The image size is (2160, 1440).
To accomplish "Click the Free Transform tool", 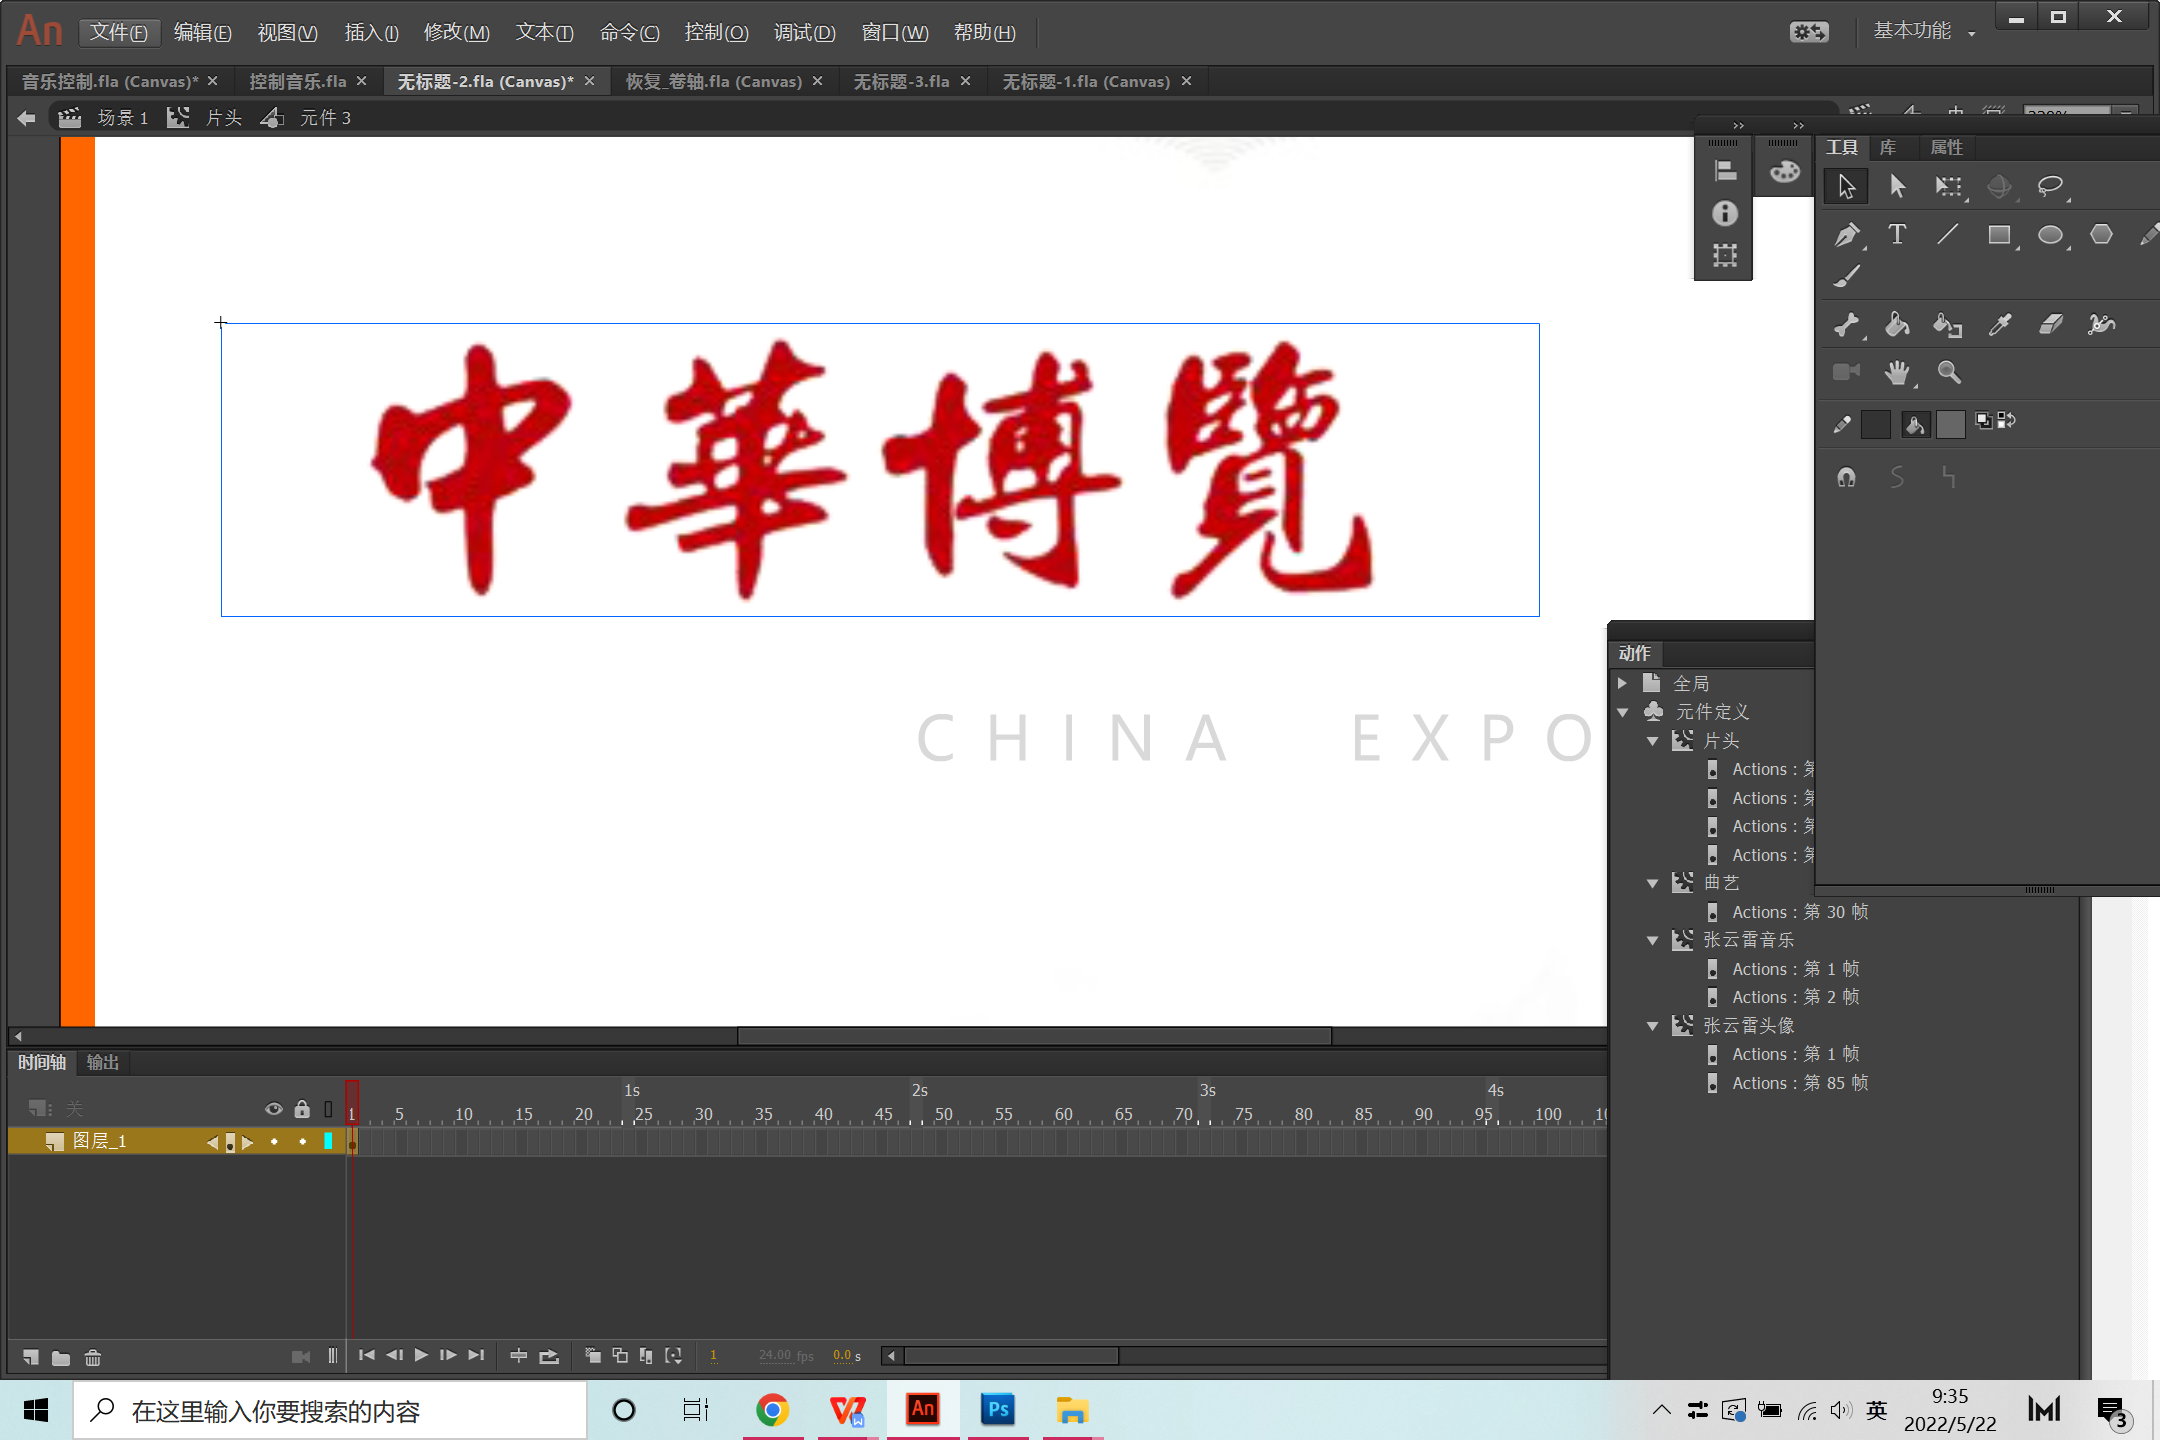I will coord(1948,186).
